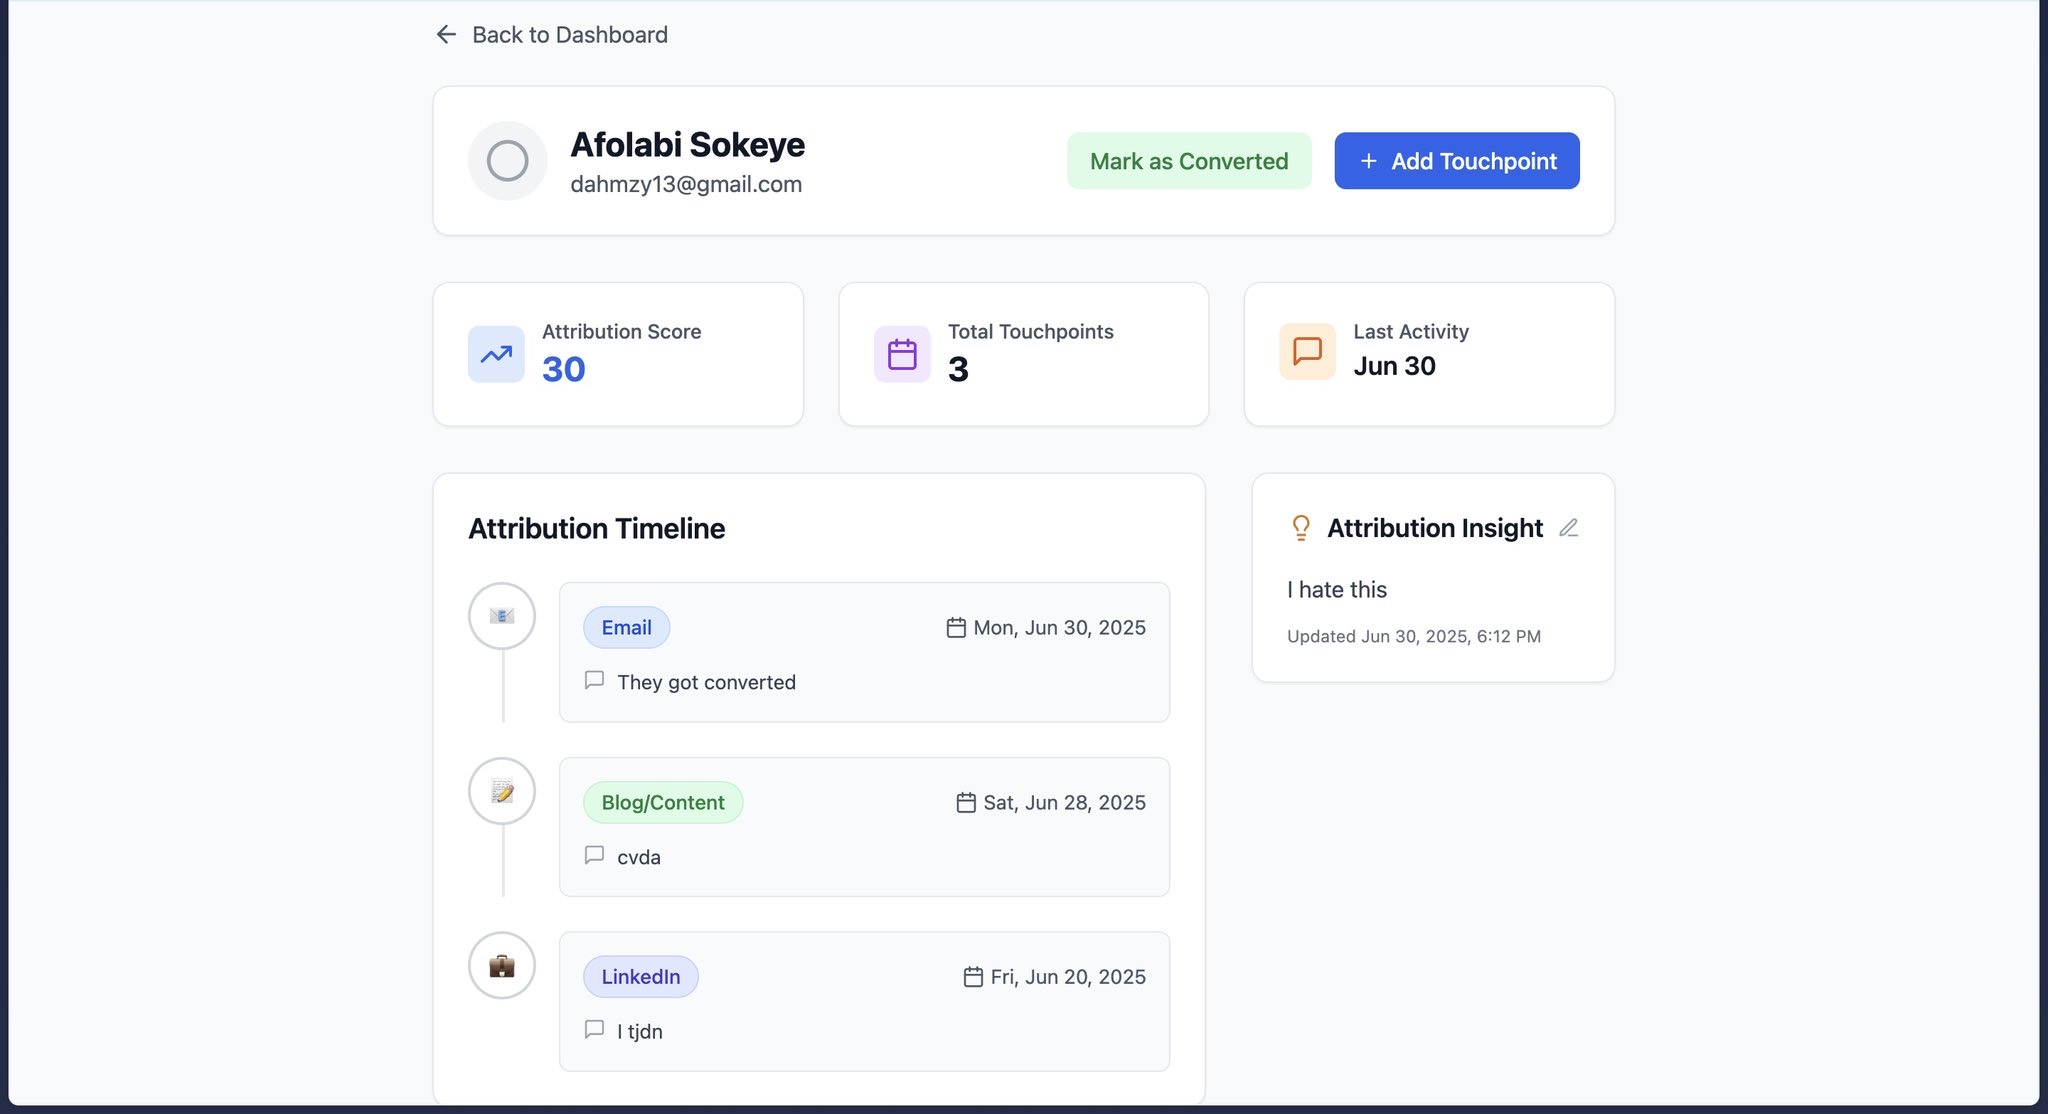This screenshot has height=1114, width=2048.
Task: Click the Attribution Score trend icon
Action: pos(496,354)
